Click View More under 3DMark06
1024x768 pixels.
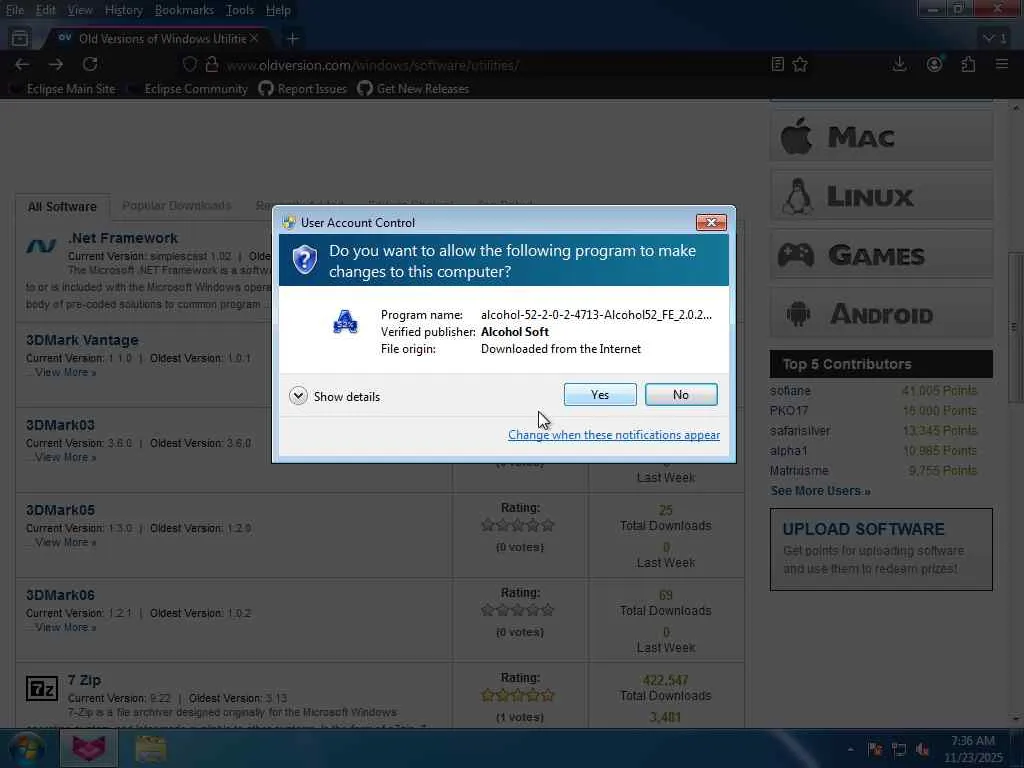65,627
